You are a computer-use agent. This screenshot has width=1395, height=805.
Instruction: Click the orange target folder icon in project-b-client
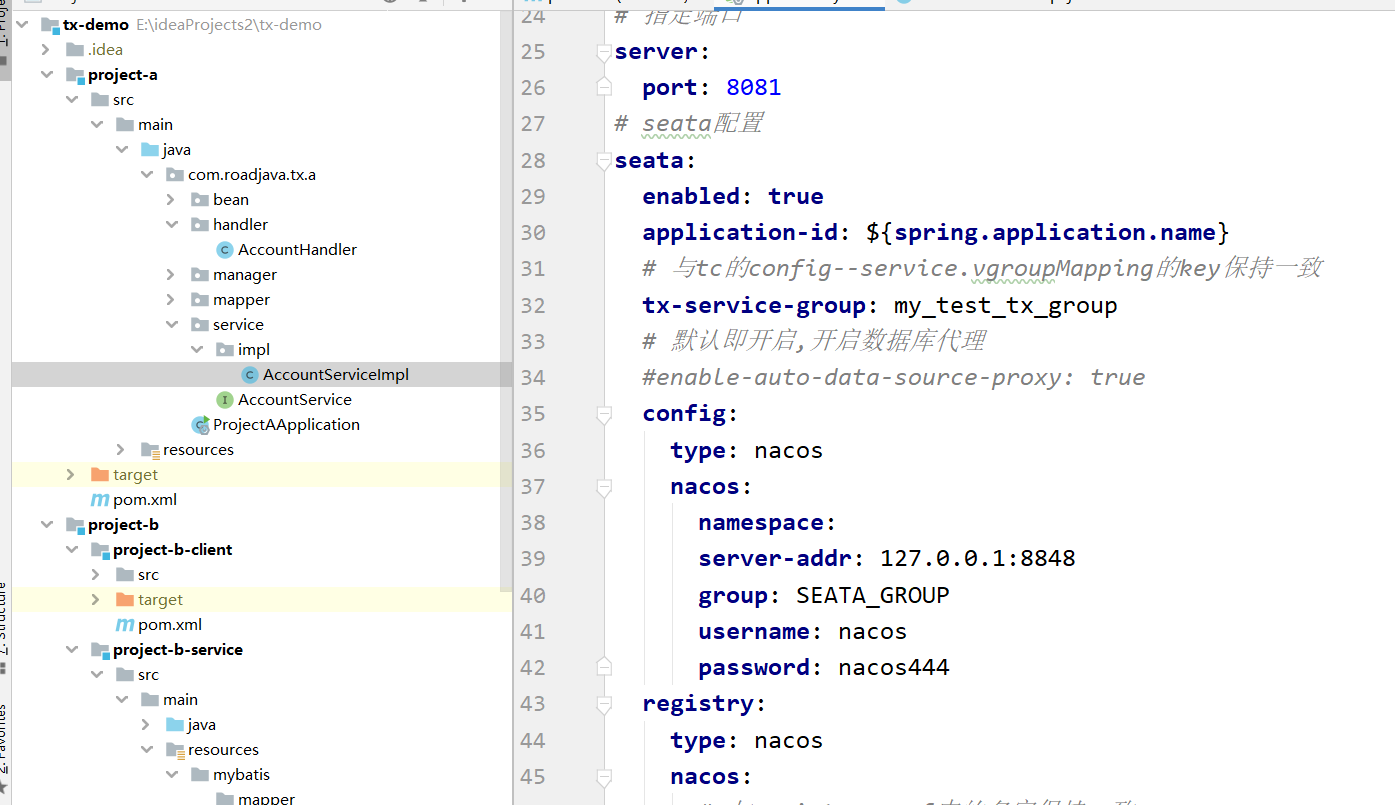(124, 599)
